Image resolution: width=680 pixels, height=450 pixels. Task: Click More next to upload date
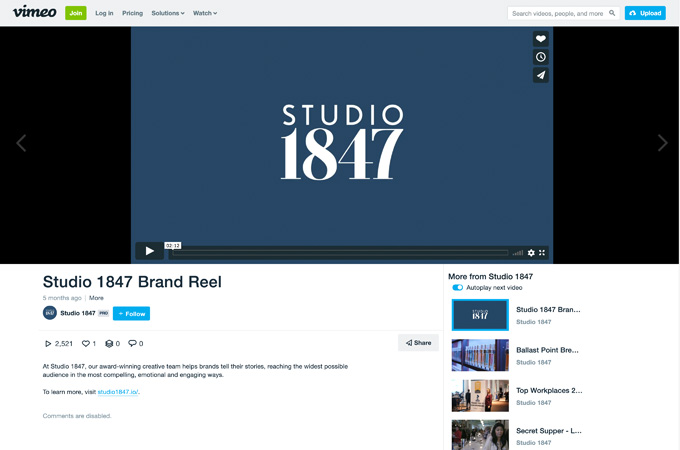point(96,298)
